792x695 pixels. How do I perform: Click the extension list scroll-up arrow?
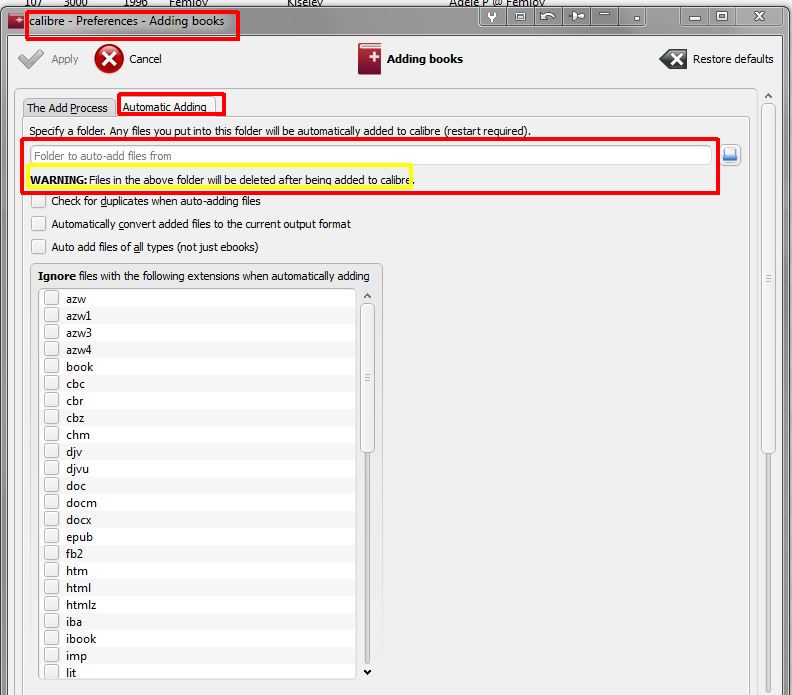point(368,296)
